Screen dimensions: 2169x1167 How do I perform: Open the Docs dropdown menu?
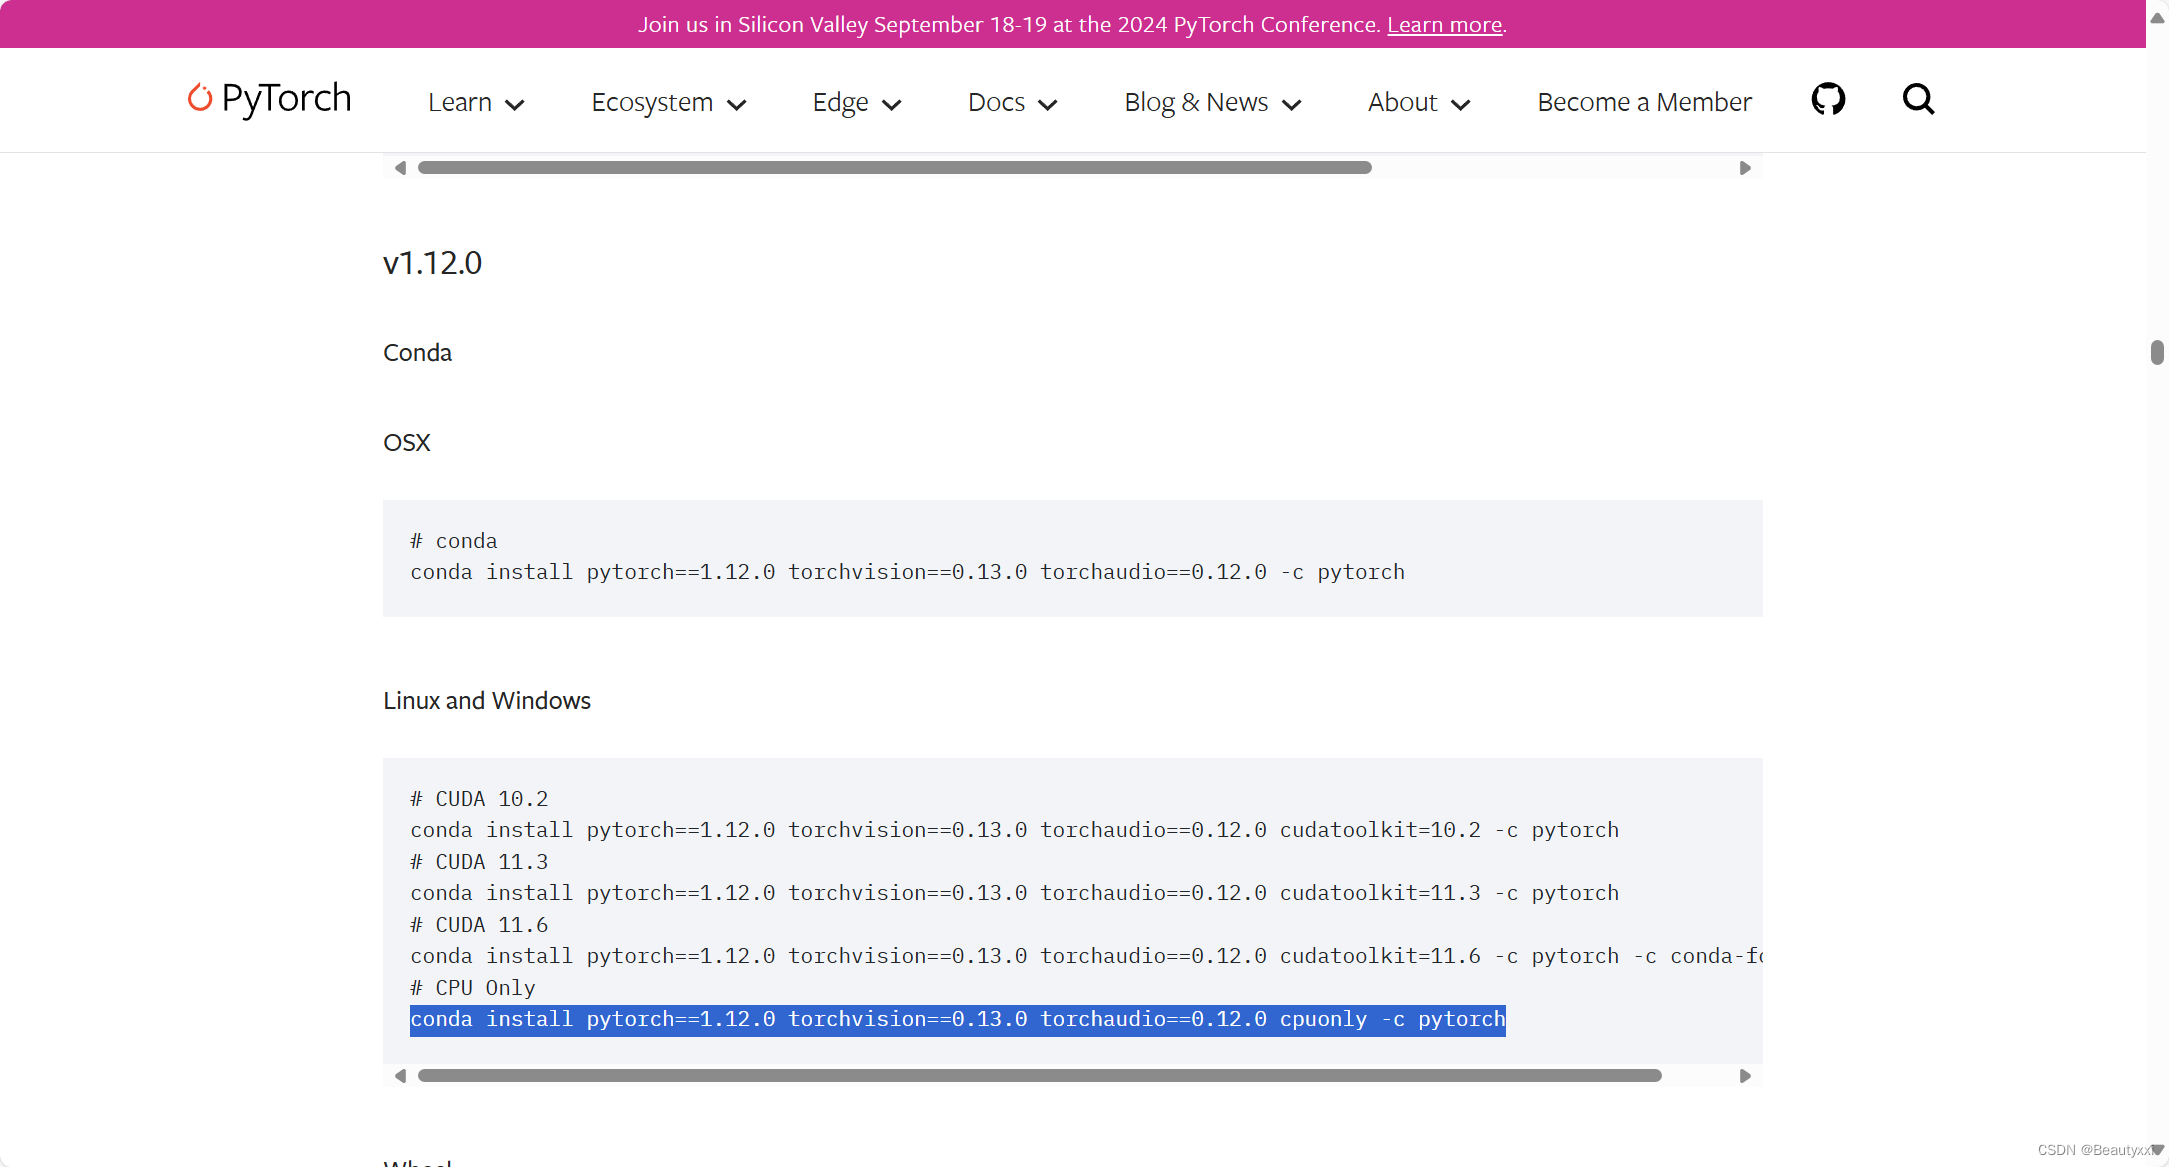[1012, 102]
